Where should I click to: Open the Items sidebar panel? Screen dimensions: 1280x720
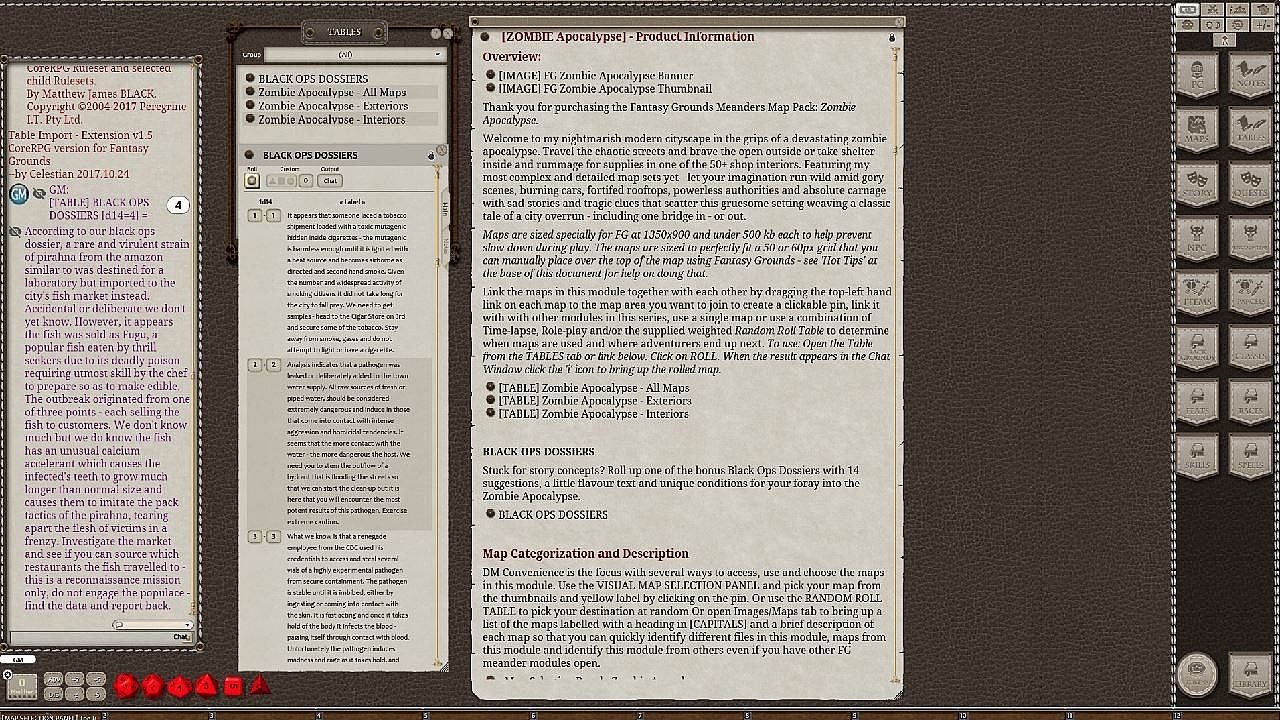click(1196, 292)
